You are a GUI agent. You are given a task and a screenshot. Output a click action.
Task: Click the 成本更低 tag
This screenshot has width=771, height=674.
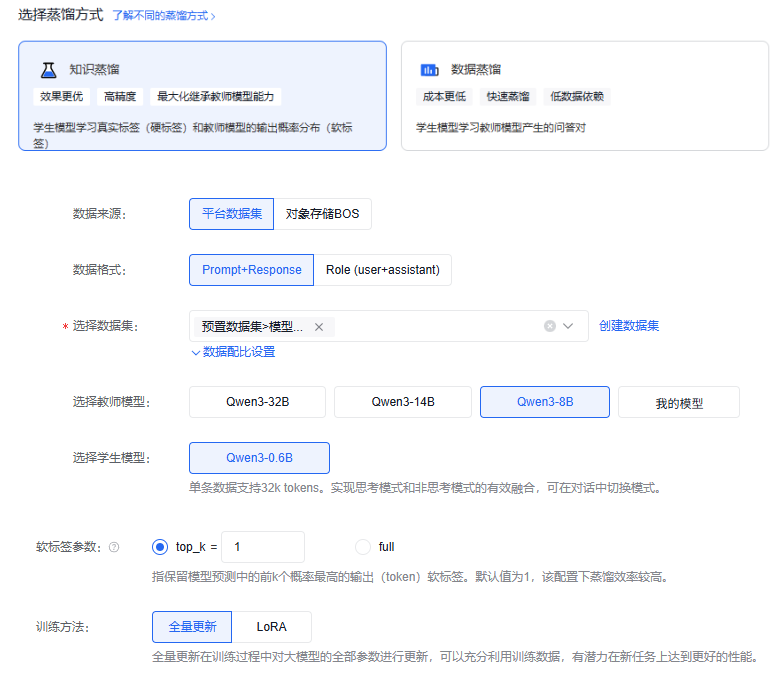pos(444,96)
